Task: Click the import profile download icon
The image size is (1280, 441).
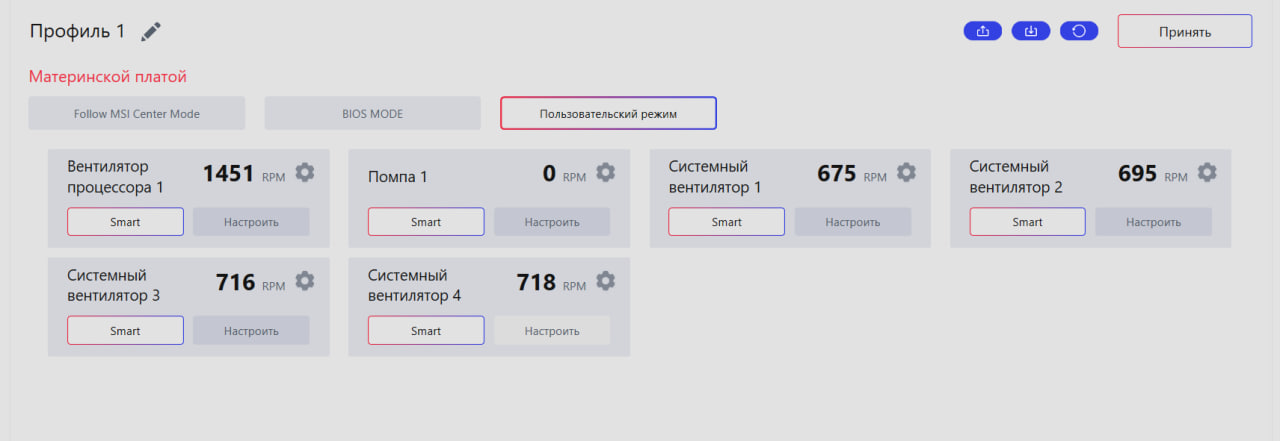Action: (1031, 31)
